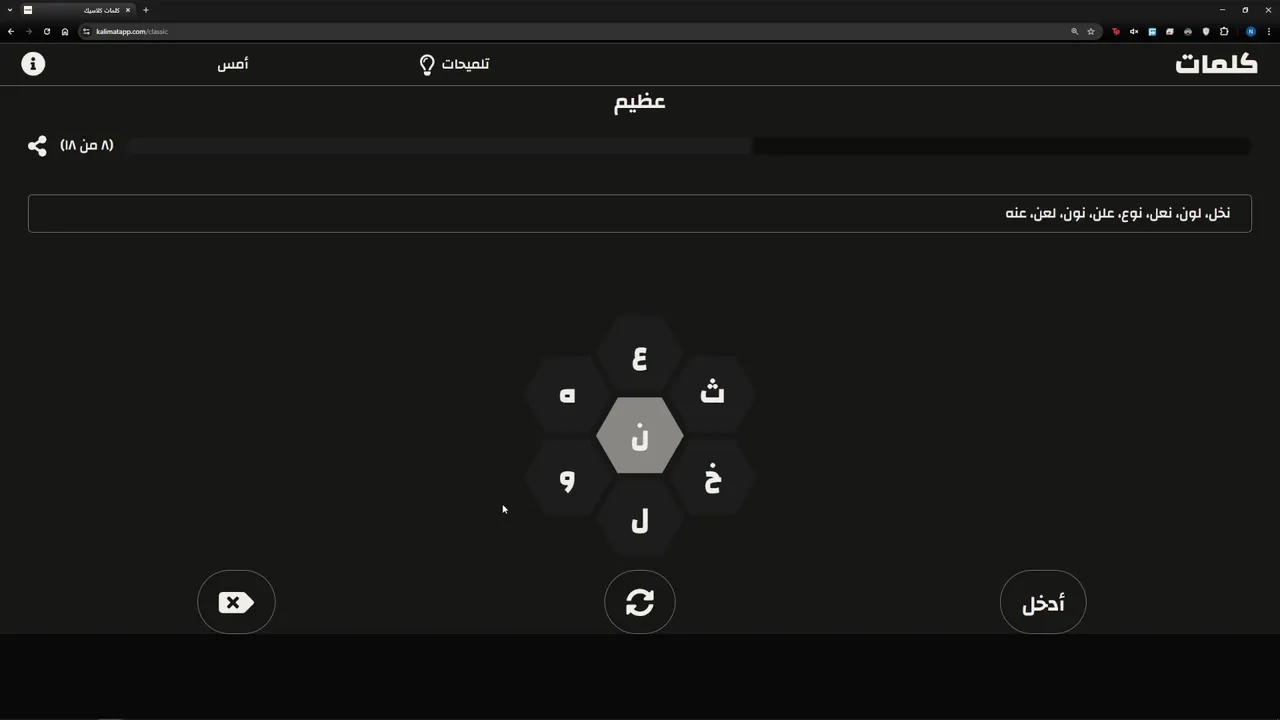
Task: Open the Chrome three-dots menu
Action: 1268,31
